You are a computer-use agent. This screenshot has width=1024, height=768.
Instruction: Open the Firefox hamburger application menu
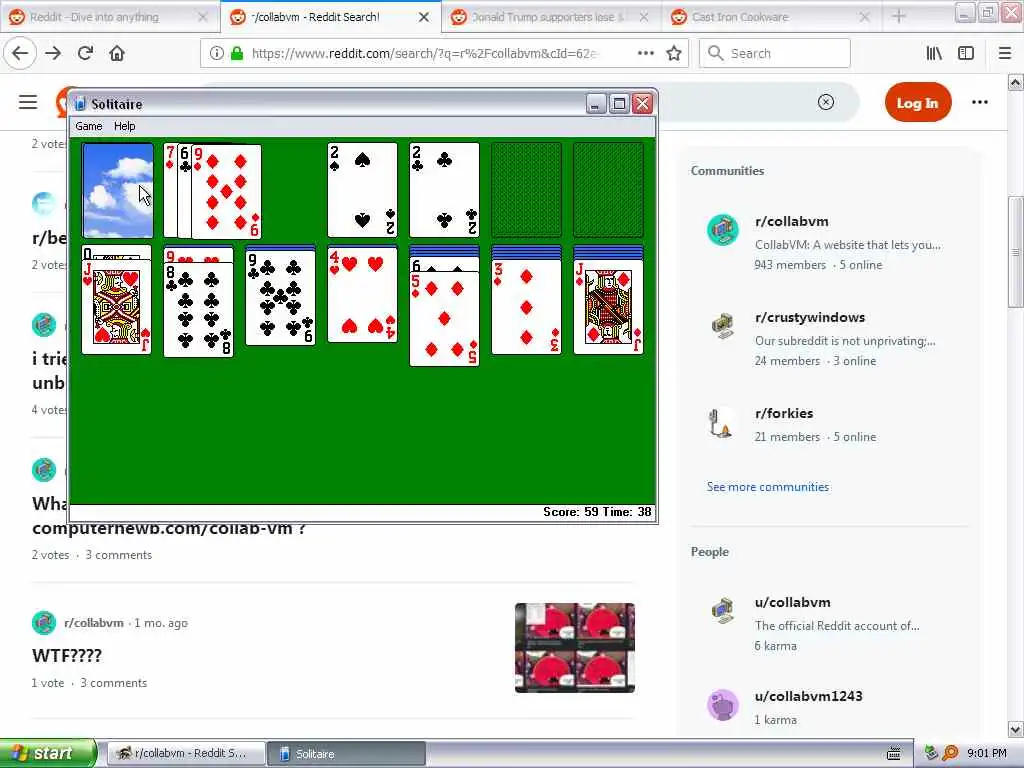coord(1005,54)
